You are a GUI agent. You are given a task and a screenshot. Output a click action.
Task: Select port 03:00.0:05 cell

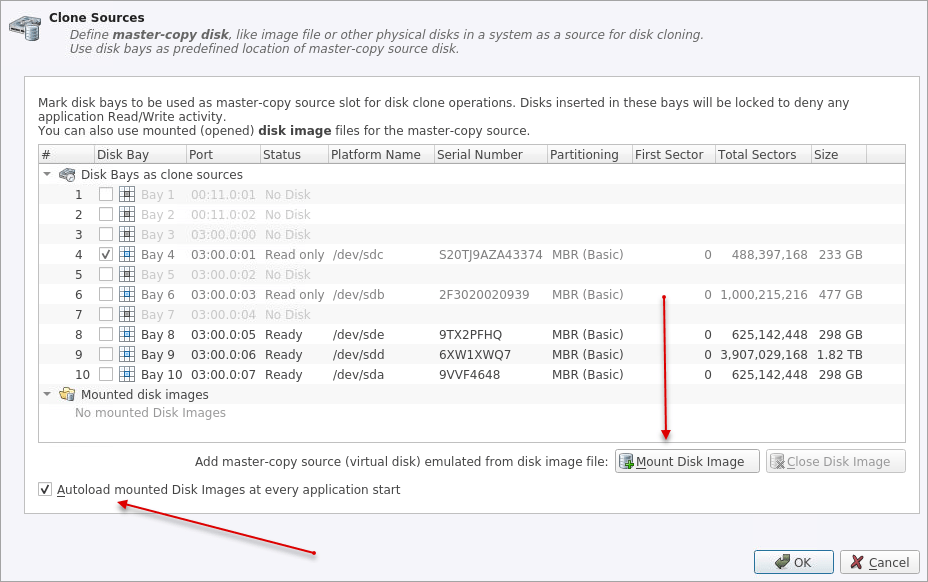[x=223, y=335]
